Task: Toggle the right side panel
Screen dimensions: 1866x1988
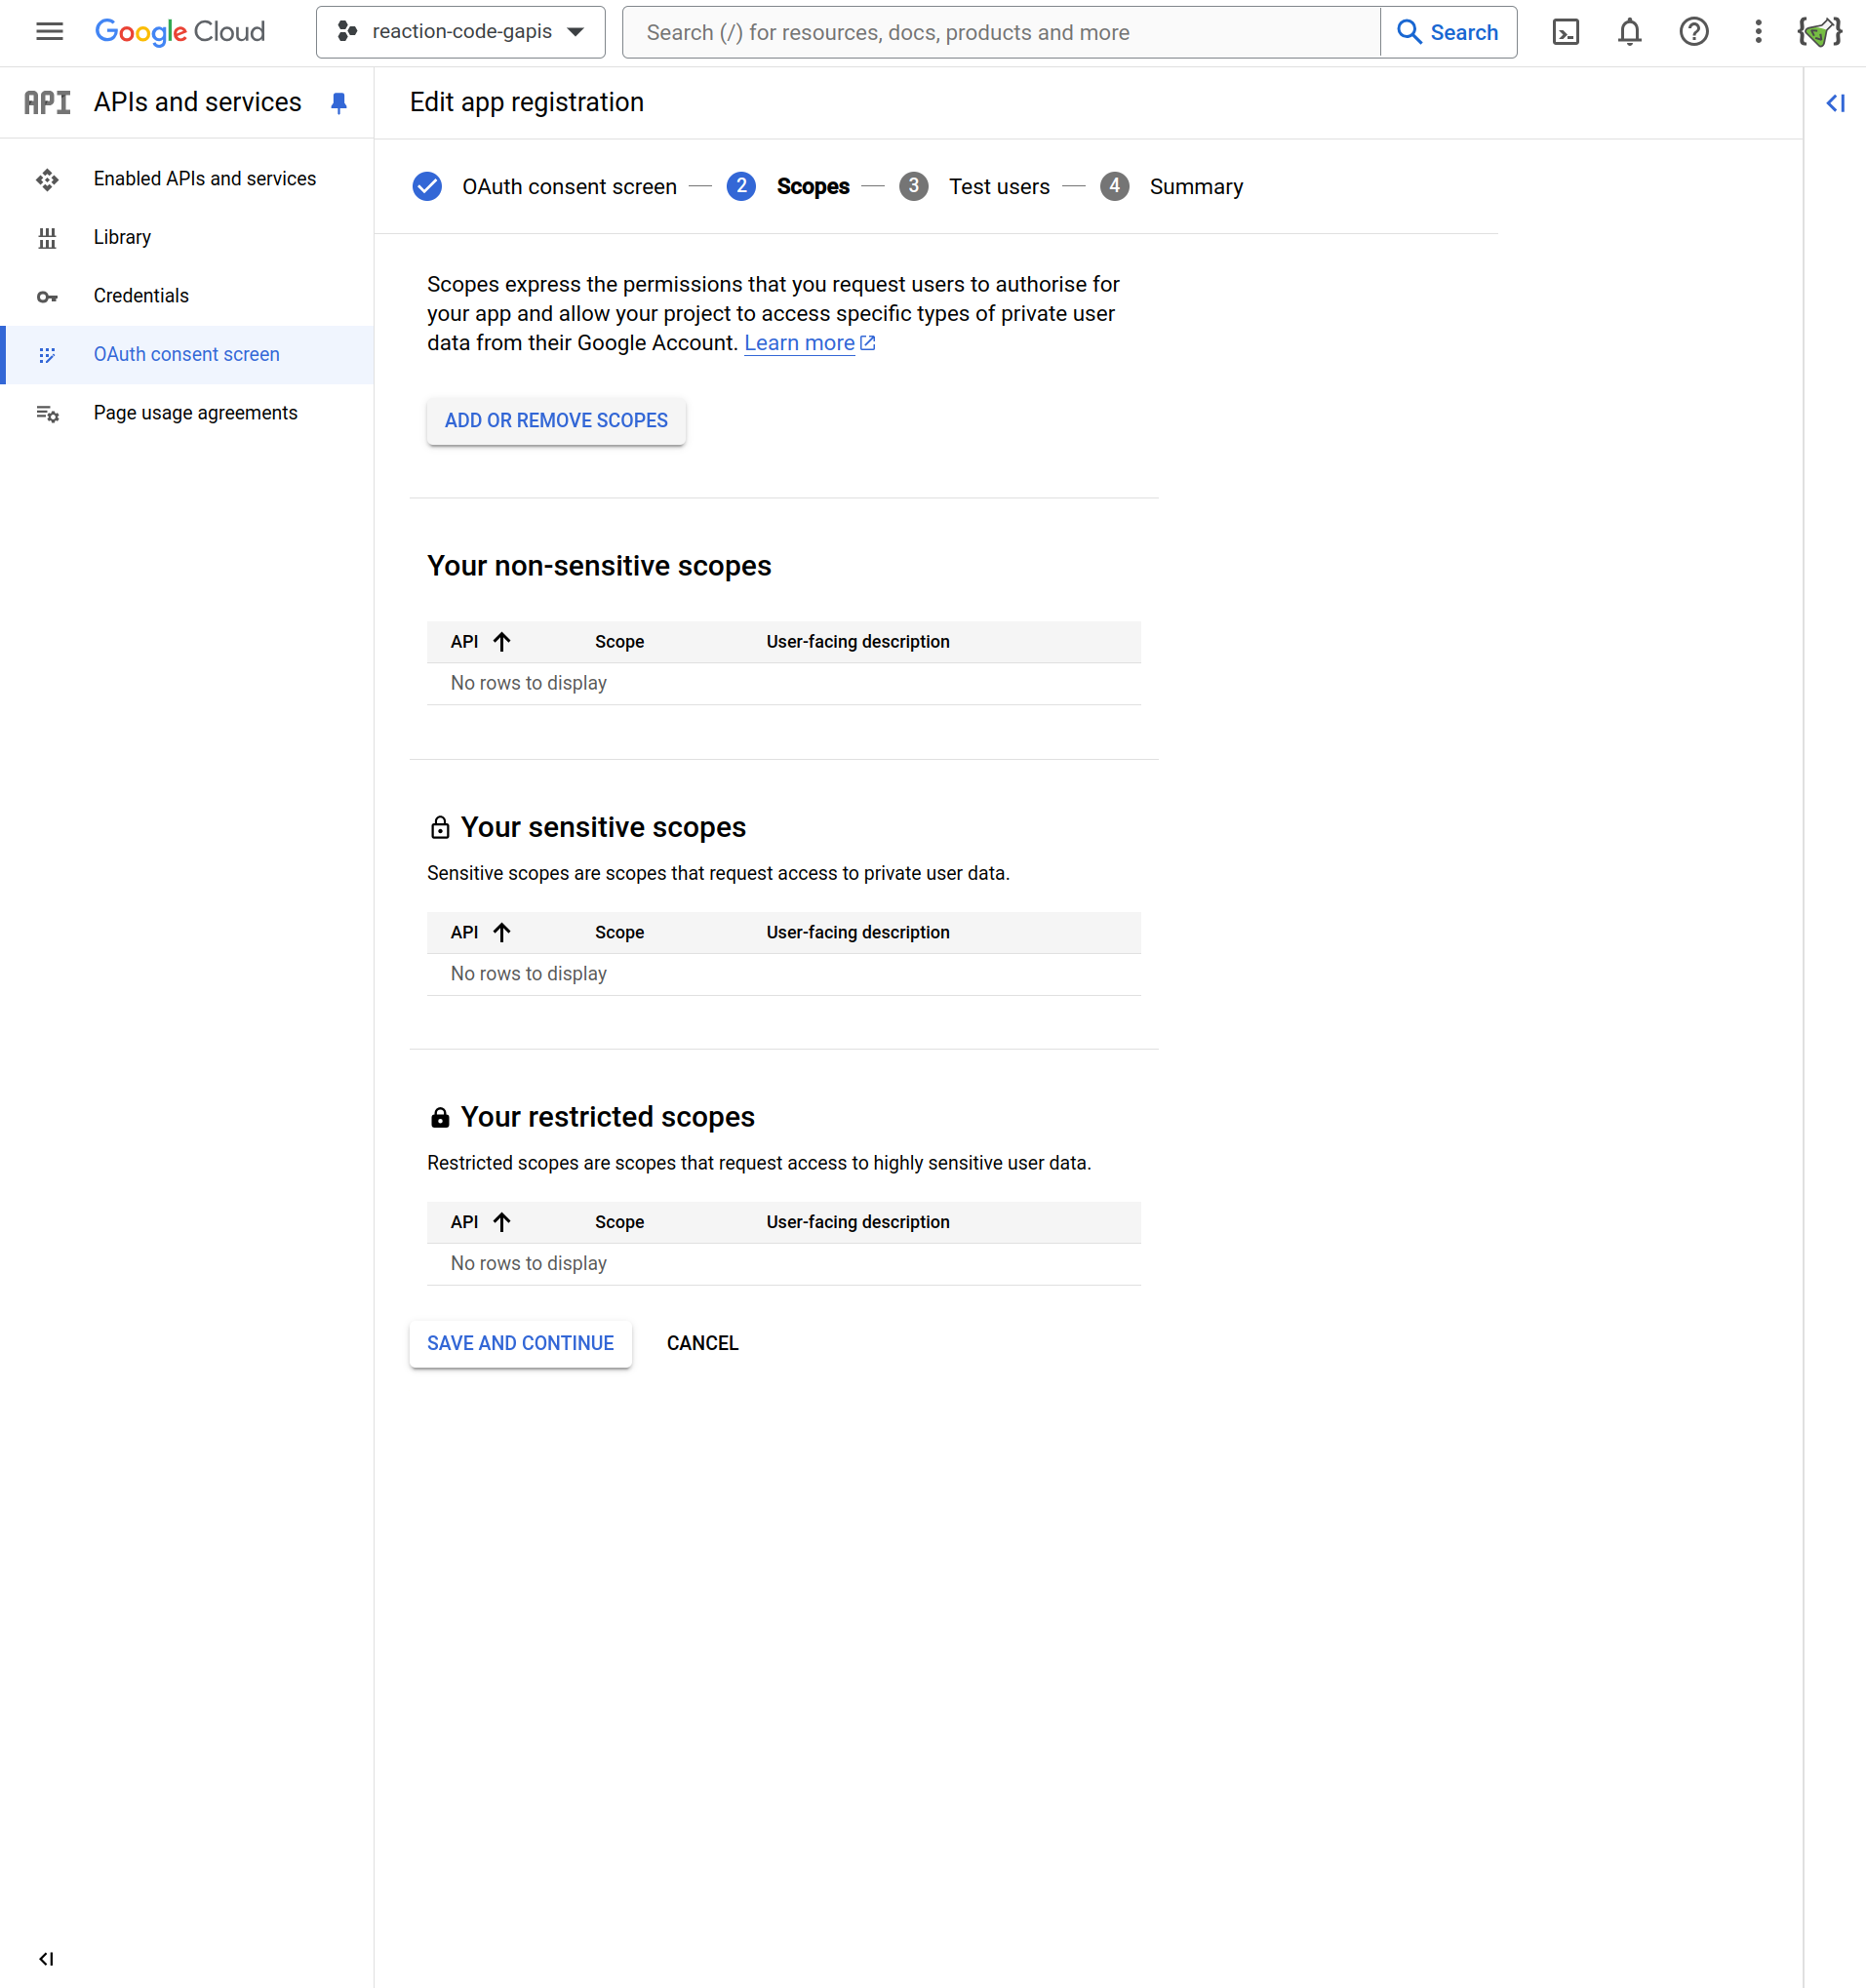Action: [x=1835, y=103]
